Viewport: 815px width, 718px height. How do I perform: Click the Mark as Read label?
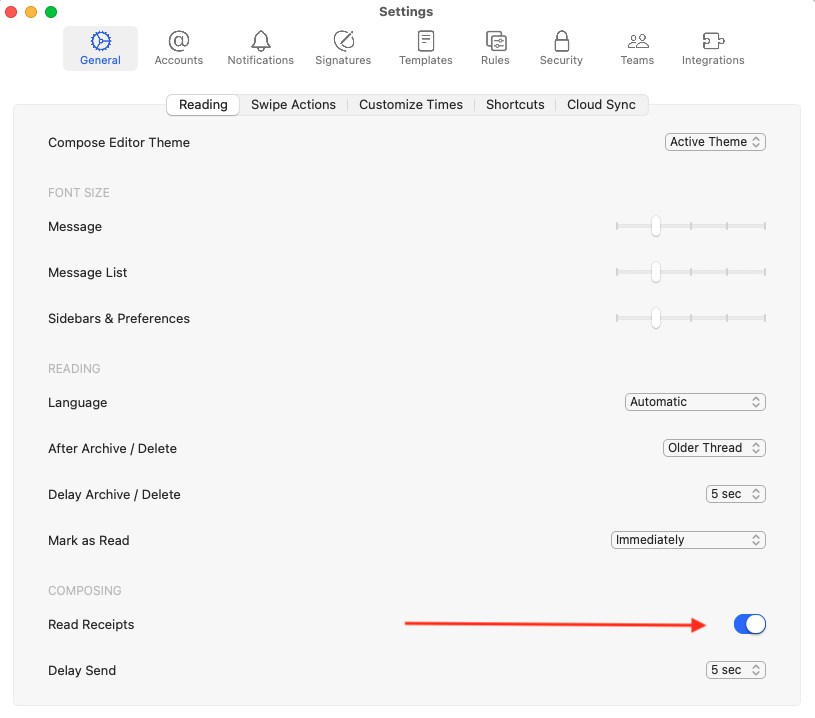(x=89, y=541)
